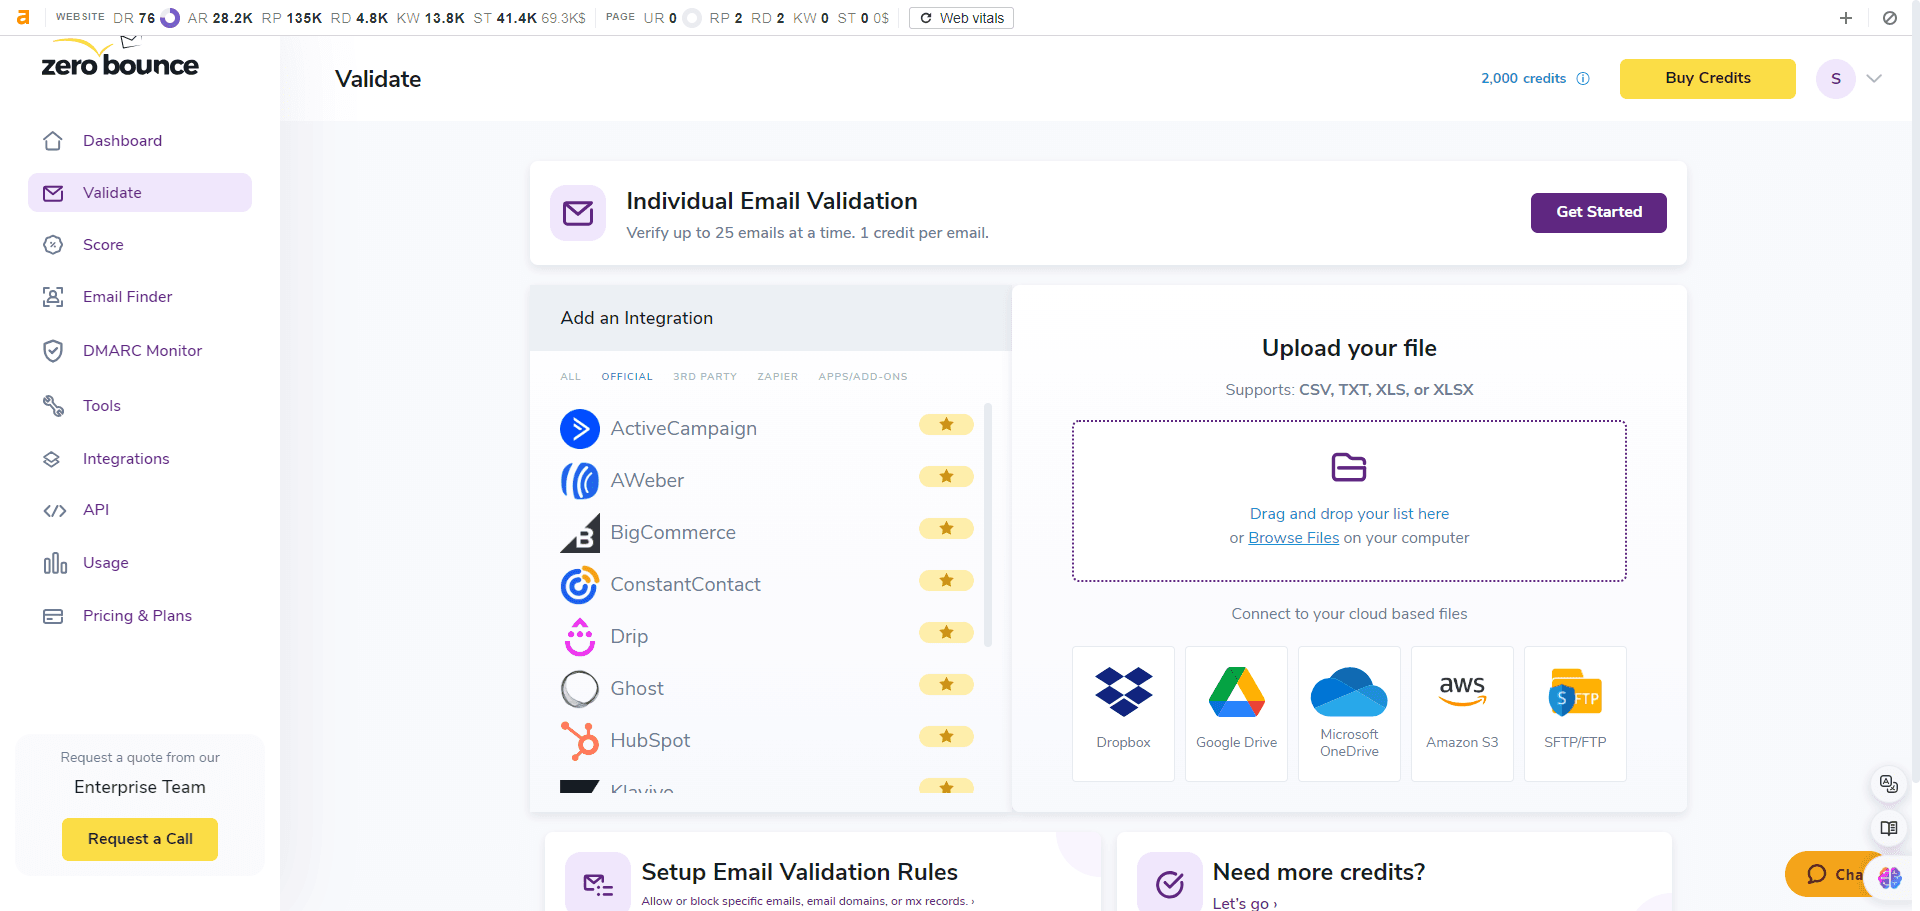The image size is (1920, 911).
Task: Toggle favorite star for HubSpot
Action: click(x=946, y=737)
